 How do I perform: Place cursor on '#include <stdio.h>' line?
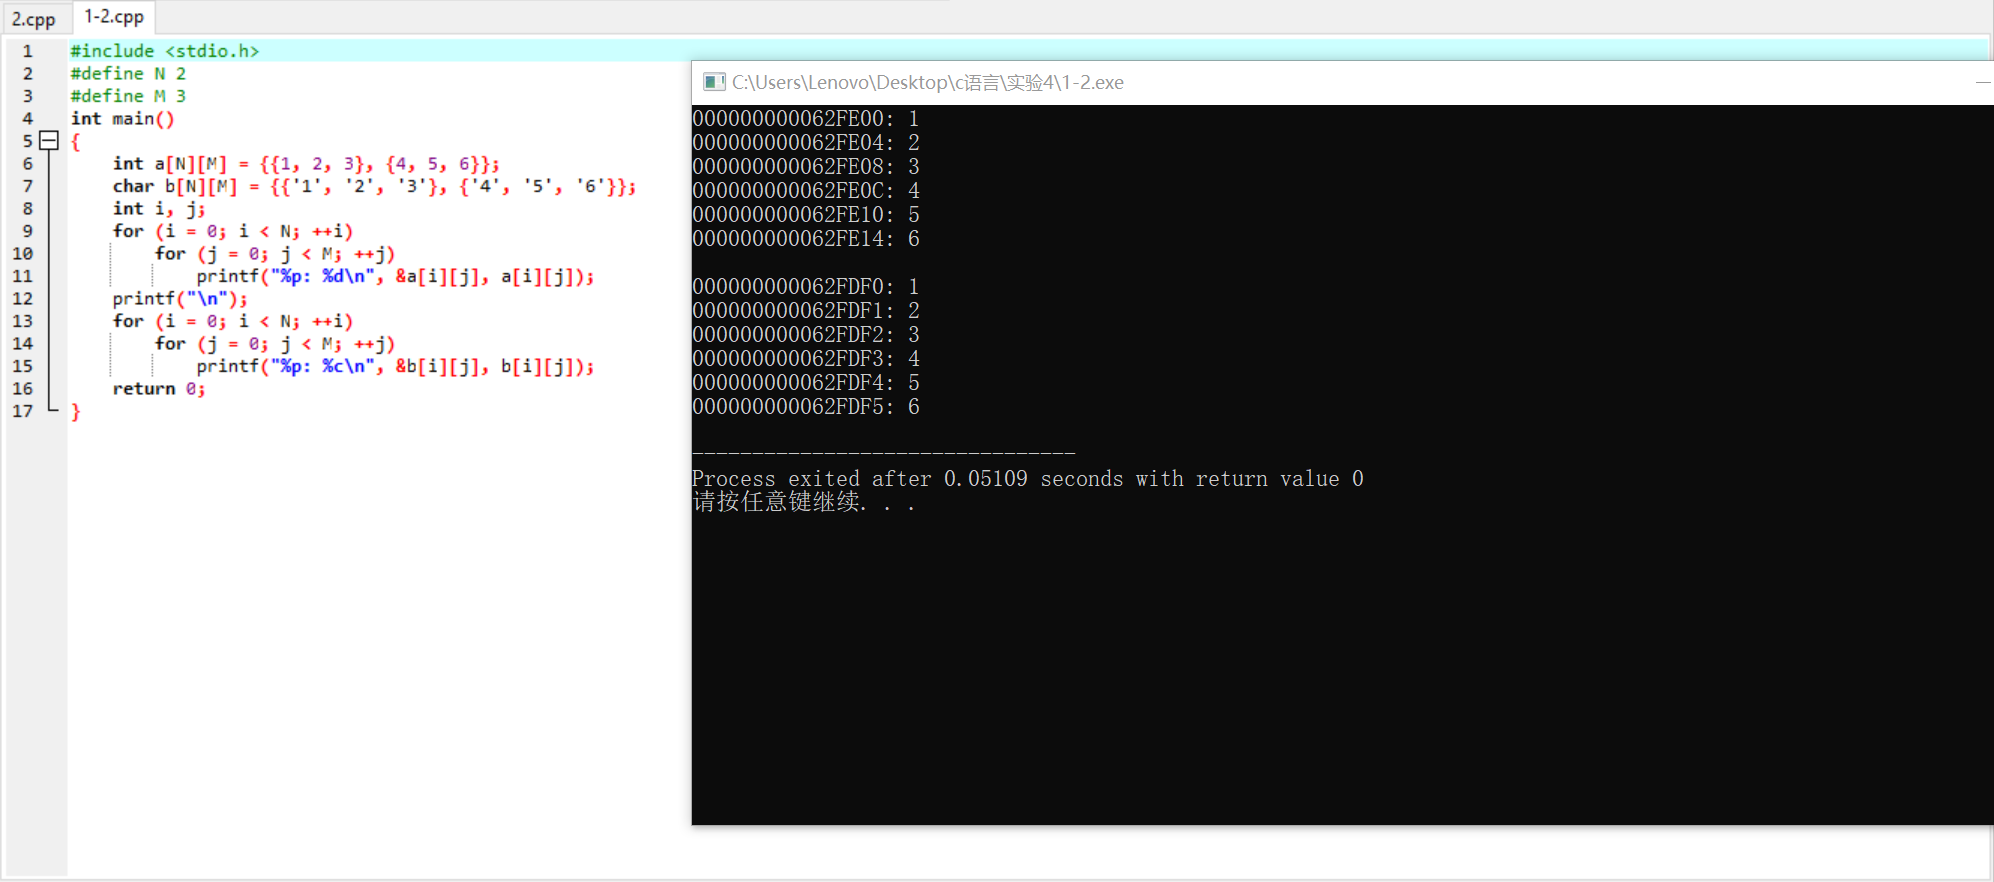point(165,51)
